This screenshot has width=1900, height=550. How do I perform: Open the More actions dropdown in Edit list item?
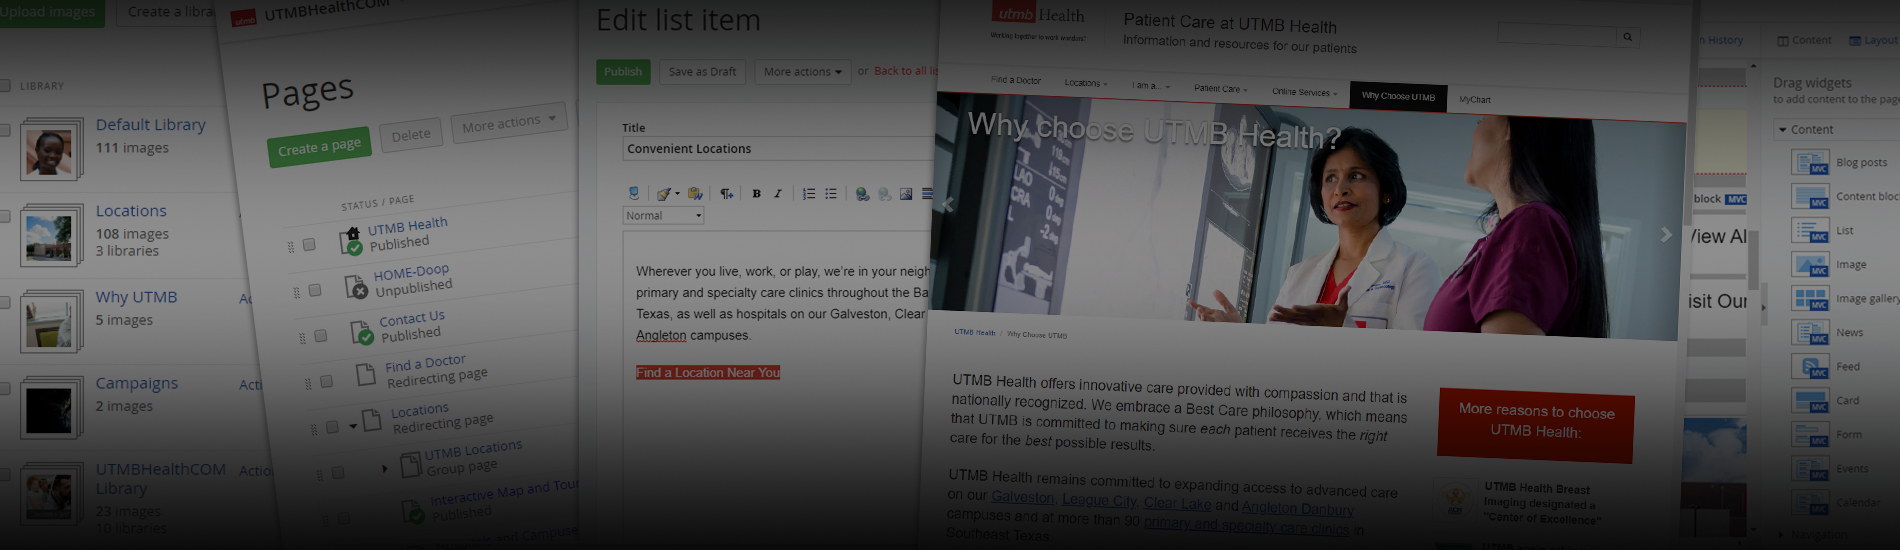pyautogui.click(x=802, y=72)
